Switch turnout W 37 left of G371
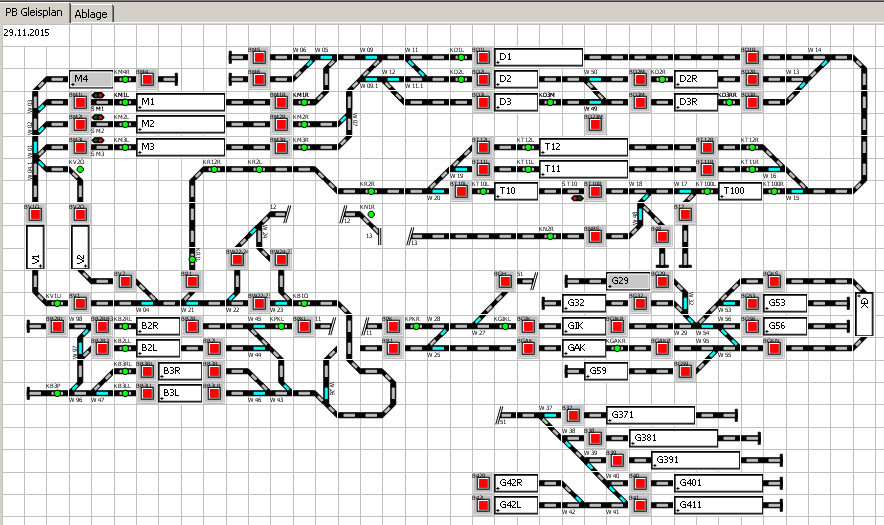Viewport: 884px width, 525px height. pos(547,416)
